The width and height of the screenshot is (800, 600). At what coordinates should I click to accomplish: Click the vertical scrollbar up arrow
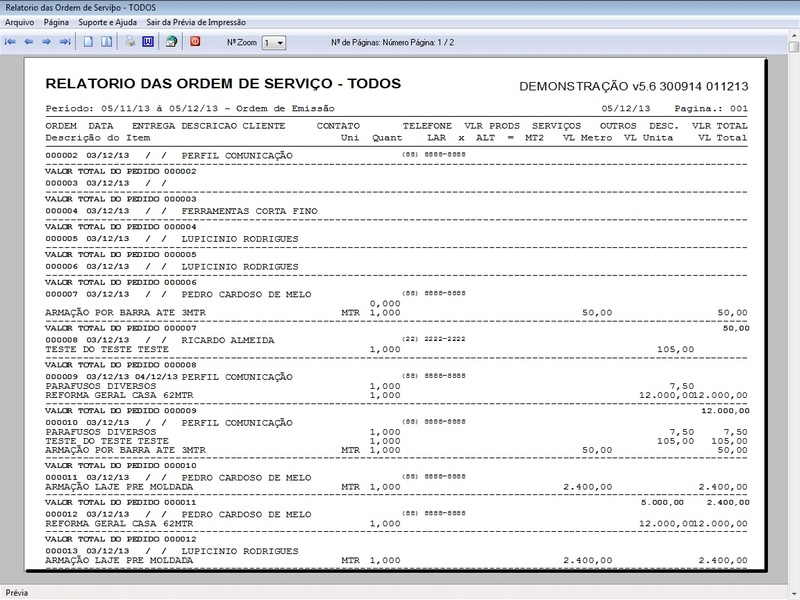(x=793, y=42)
